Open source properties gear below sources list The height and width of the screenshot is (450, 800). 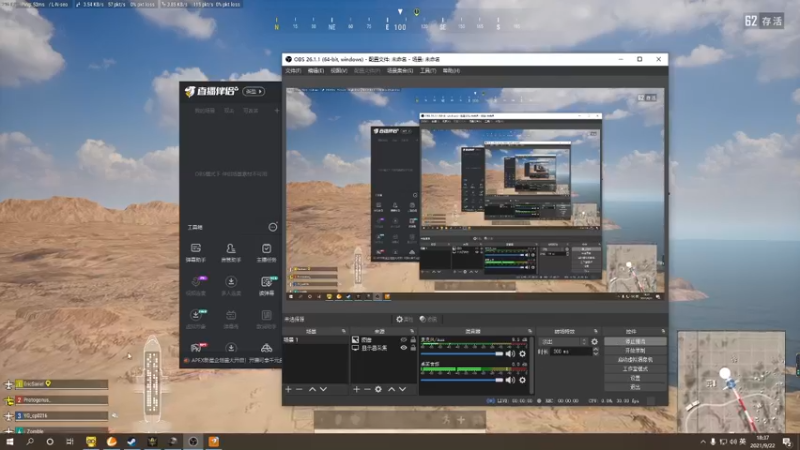pos(378,389)
